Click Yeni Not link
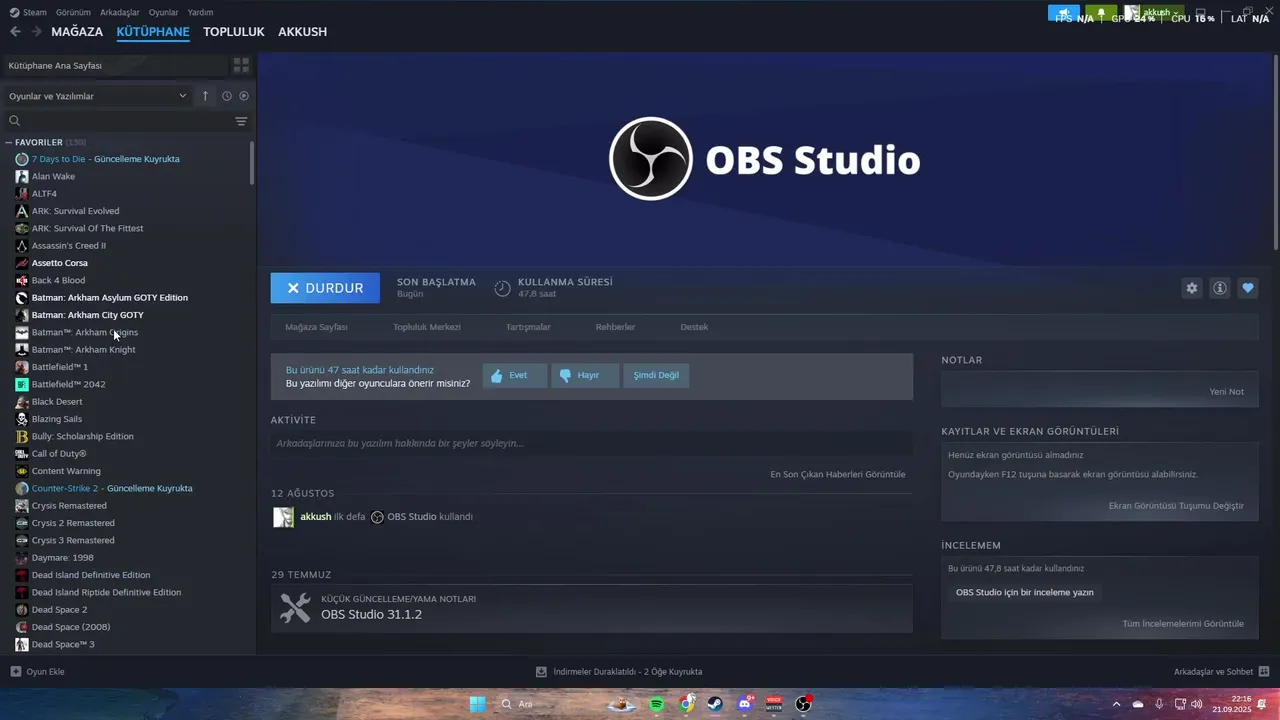The image size is (1280, 720). click(1226, 392)
